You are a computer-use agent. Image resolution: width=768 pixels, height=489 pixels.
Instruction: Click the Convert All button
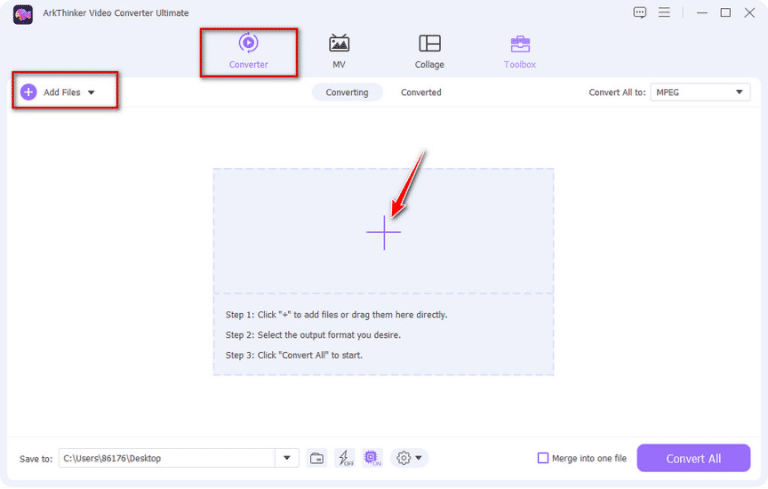point(694,458)
